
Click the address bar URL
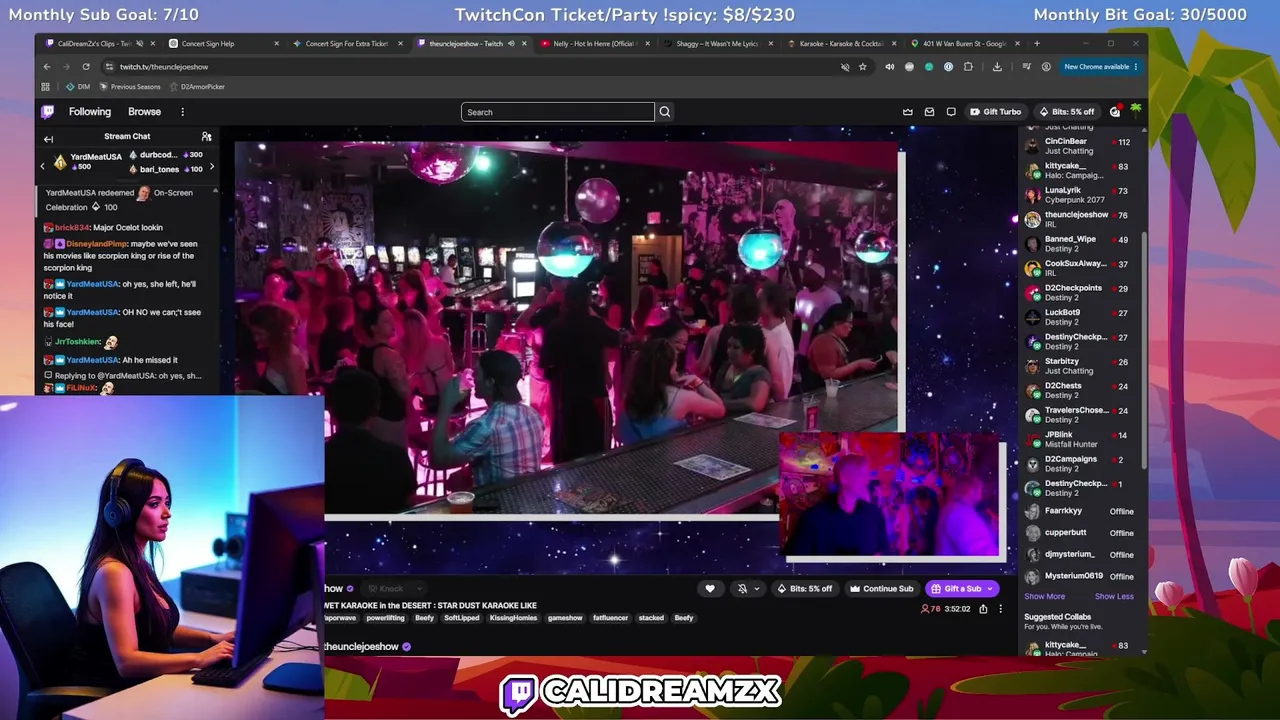tap(164, 67)
